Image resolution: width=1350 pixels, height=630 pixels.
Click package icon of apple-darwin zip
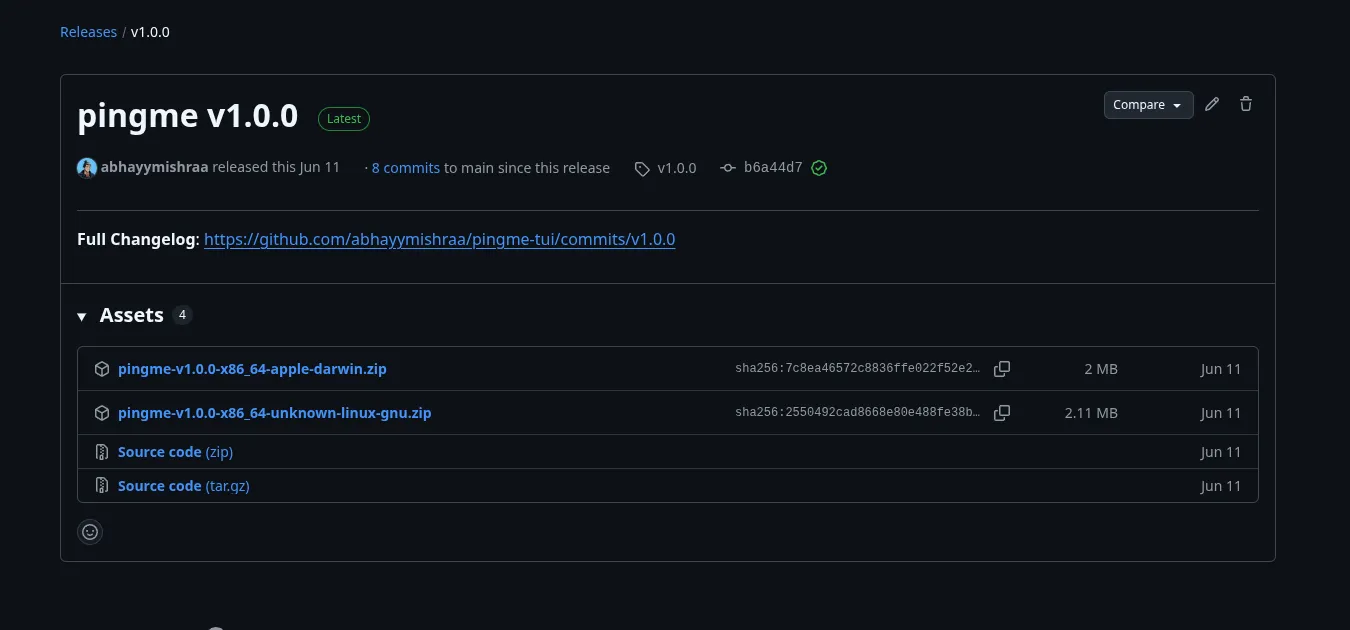click(101, 369)
